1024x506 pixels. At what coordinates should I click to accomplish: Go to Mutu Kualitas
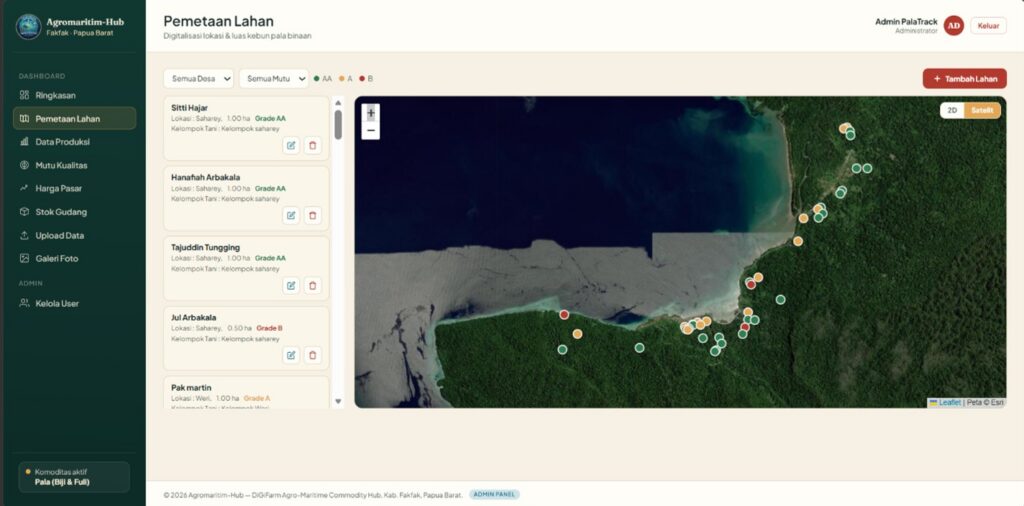(x=74, y=165)
